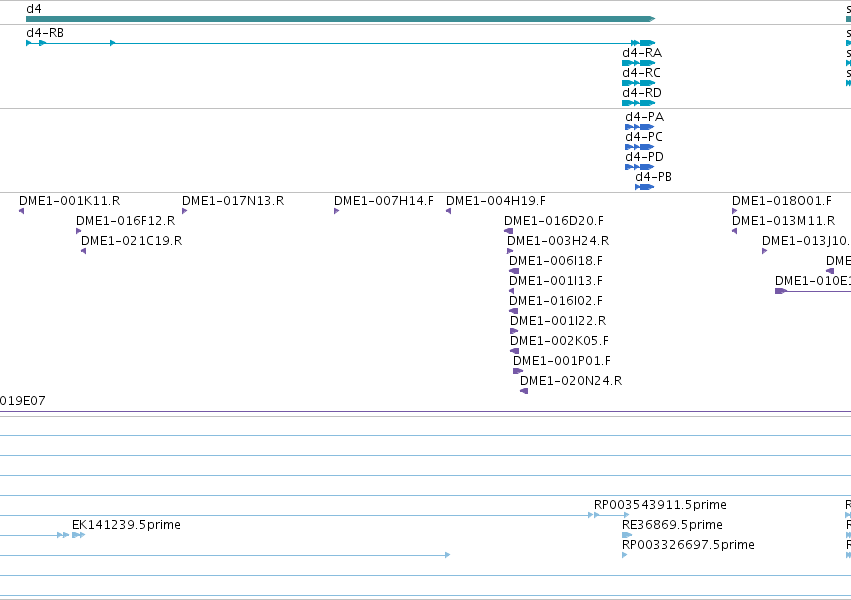Select the d4 gene label
The height and width of the screenshot is (600, 851).
[x=34, y=9]
